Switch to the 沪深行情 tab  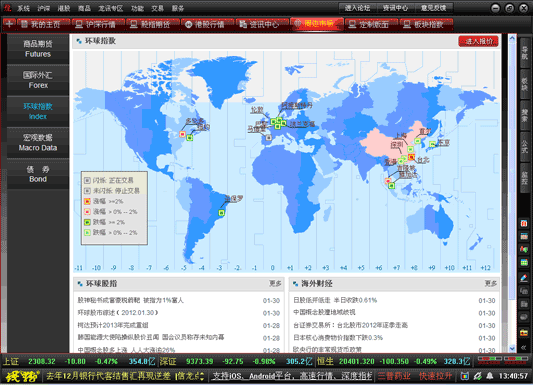97,24
